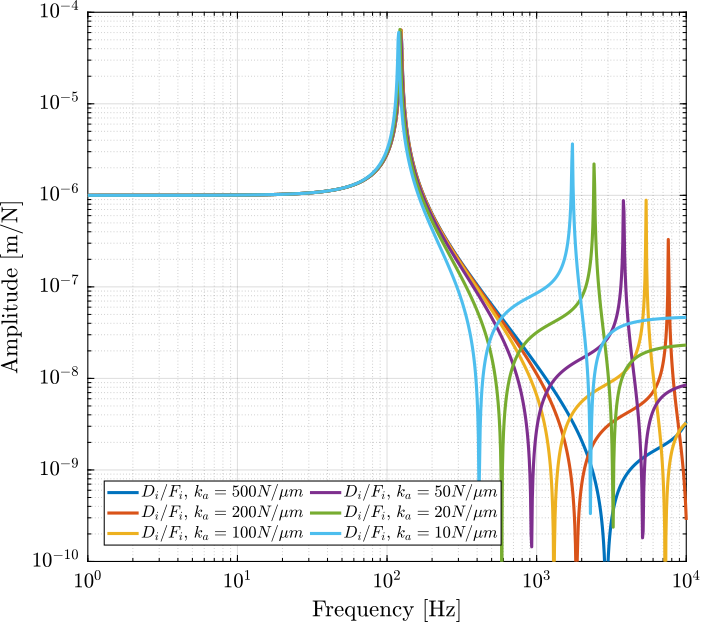
Task: Click the light blue curve's second resonance peak
Action: click(572, 146)
